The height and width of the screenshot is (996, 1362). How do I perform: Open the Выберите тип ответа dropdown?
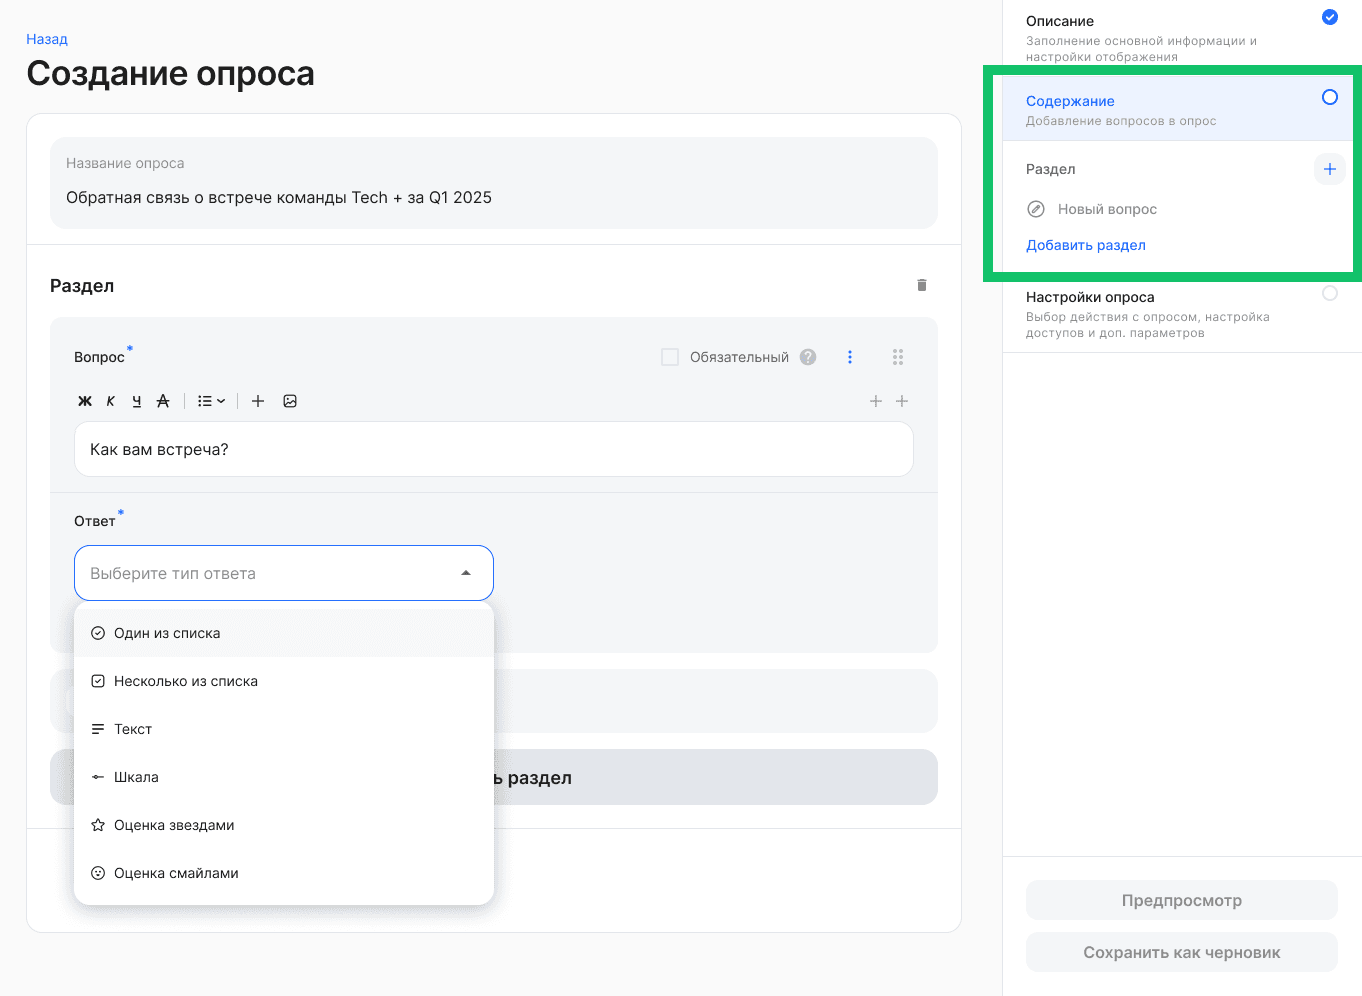coord(283,572)
